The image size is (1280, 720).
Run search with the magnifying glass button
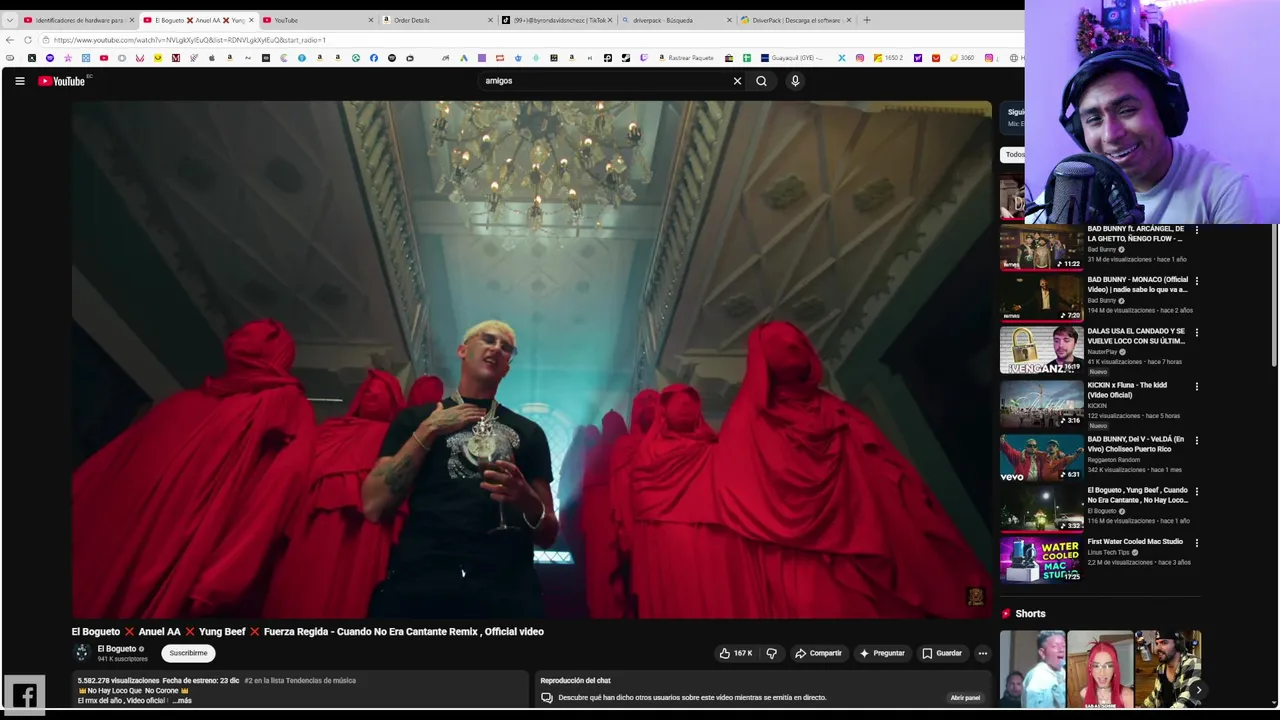tap(761, 81)
